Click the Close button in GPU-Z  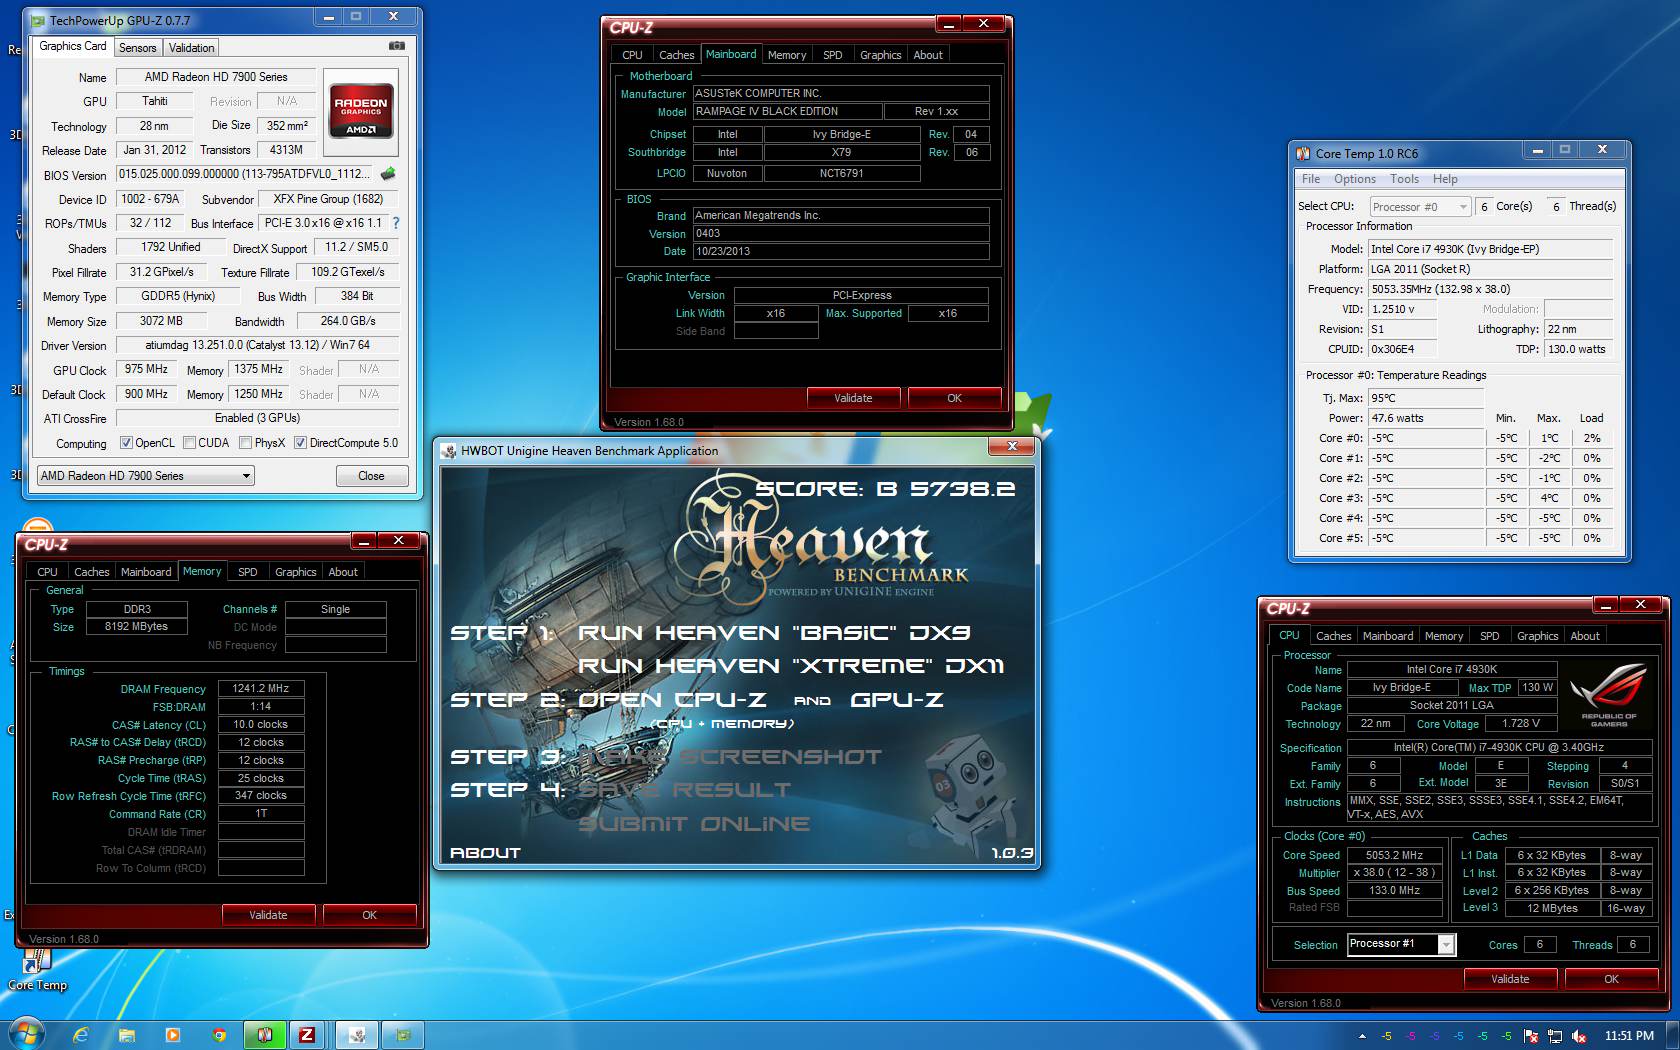371,476
